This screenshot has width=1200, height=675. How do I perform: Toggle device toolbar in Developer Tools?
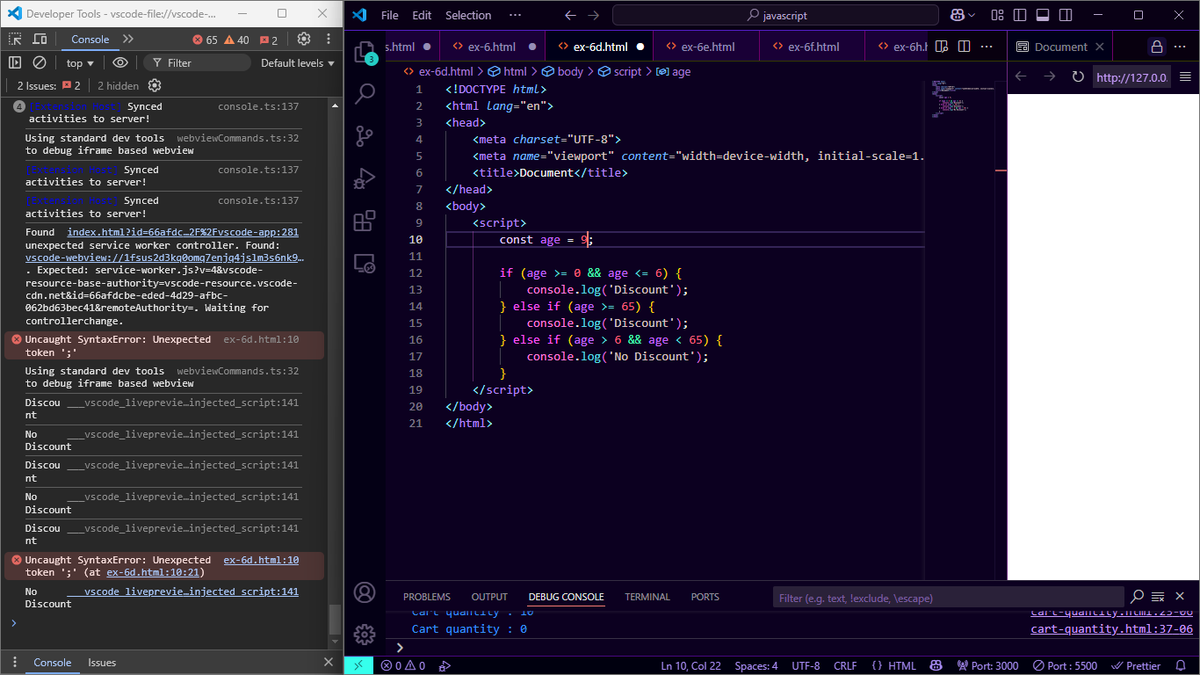pos(40,39)
